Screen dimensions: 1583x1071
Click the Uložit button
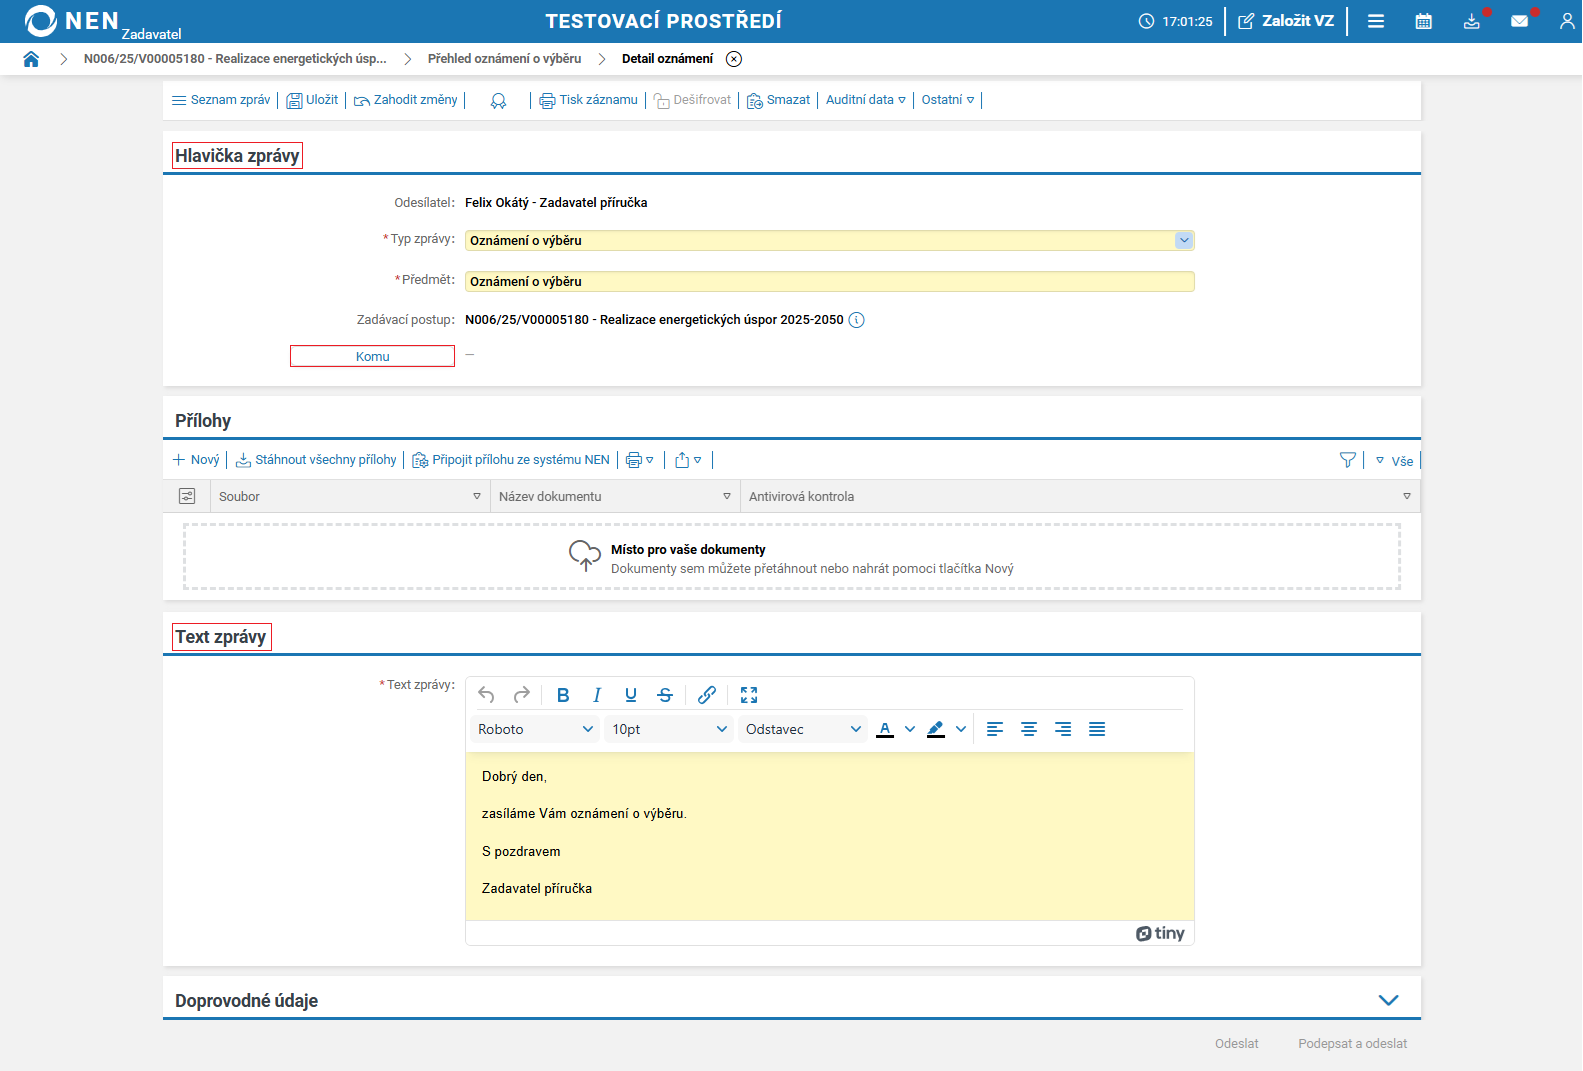[x=313, y=100]
